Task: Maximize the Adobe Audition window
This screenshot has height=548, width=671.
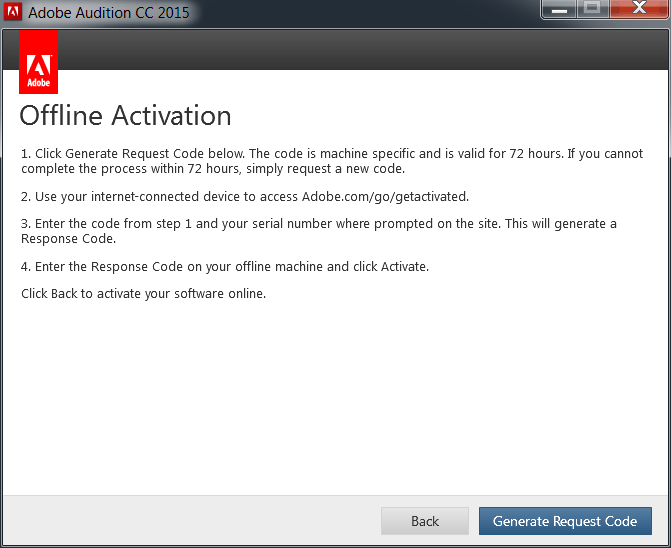Action: tap(592, 9)
